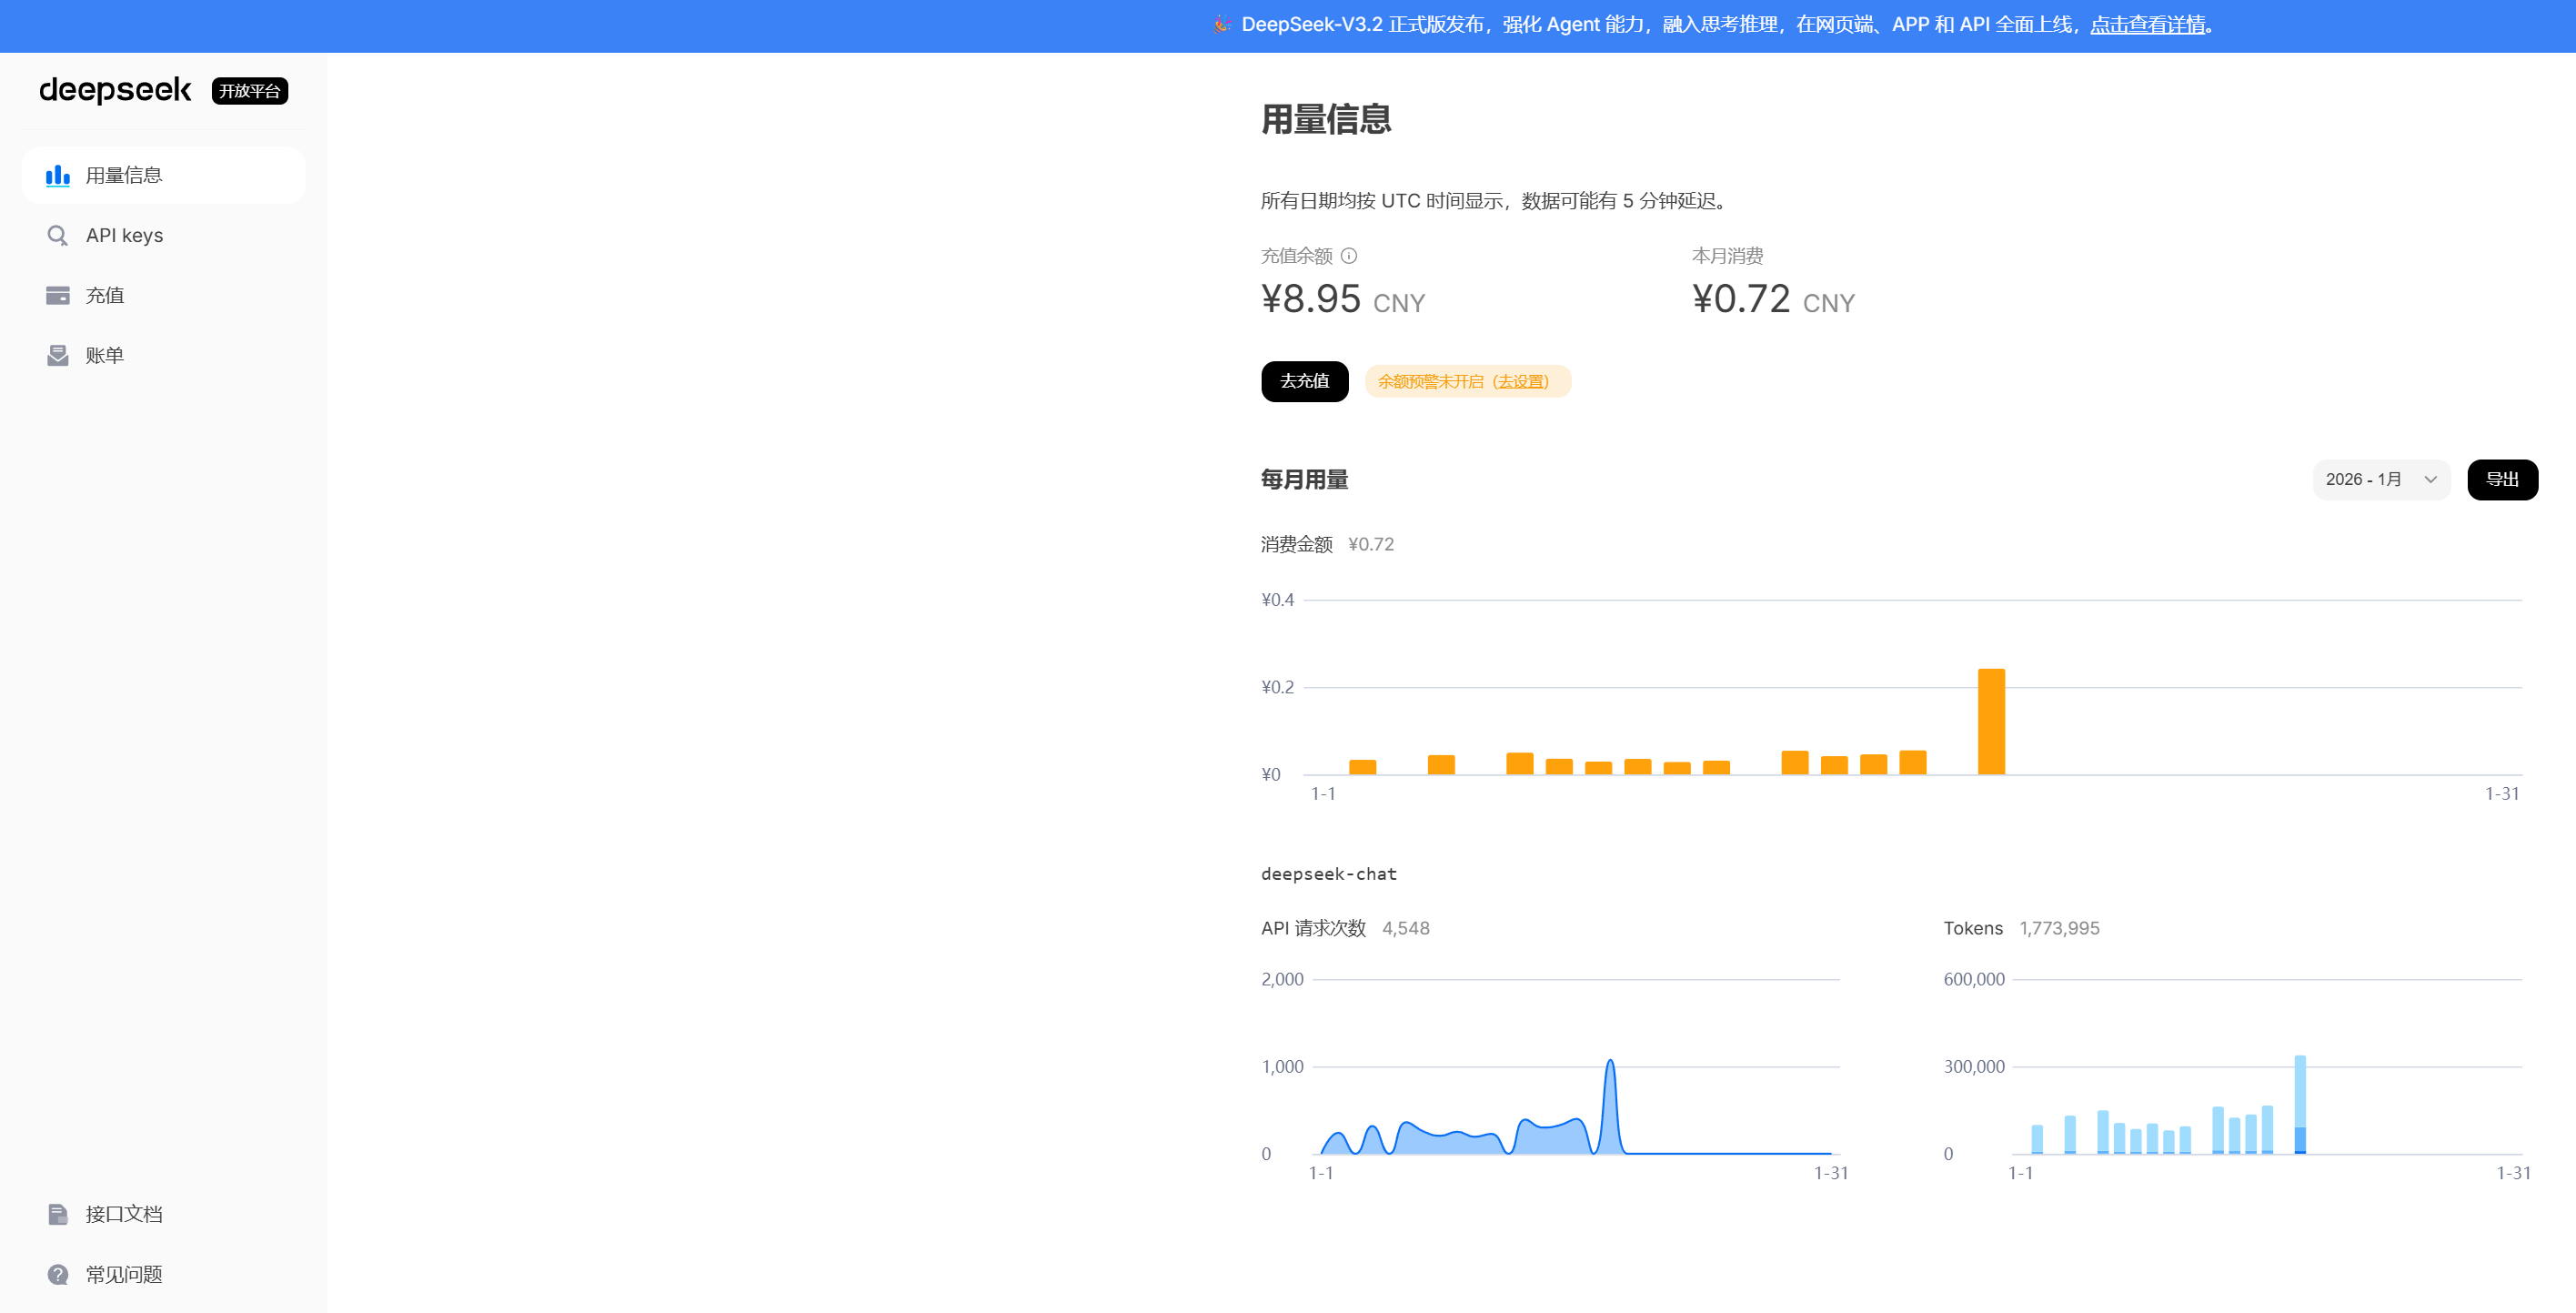Click the 导出 export button
The width and height of the screenshot is (2576, 1313).
2502,479
